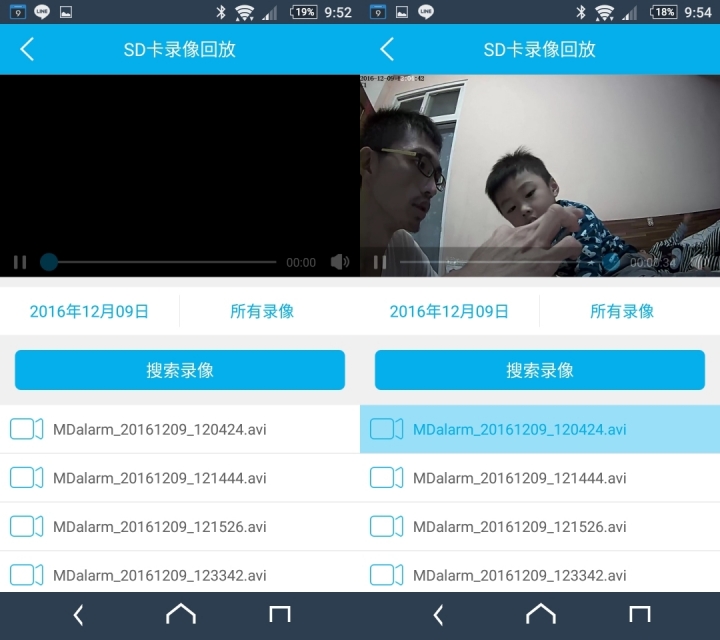Tap Bluetooth icon in left status bar
The image size is (720, 640).
(221, 12)
